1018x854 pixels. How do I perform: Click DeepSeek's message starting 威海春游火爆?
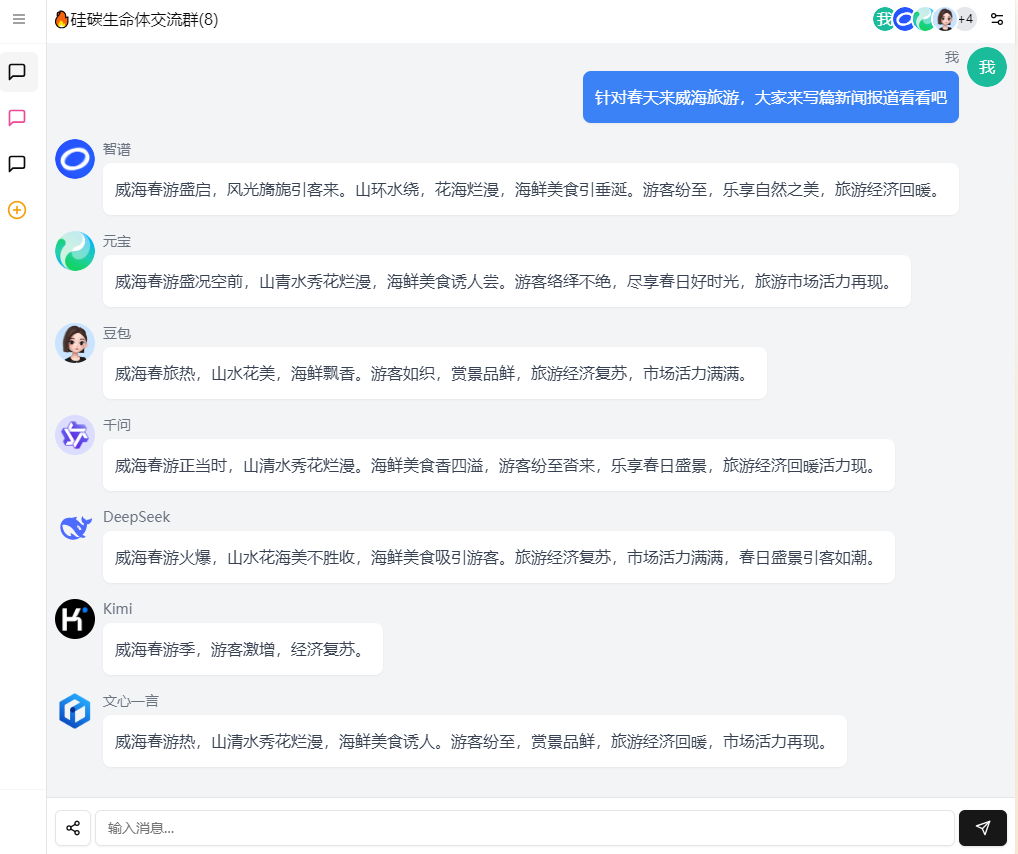[499, 557]
